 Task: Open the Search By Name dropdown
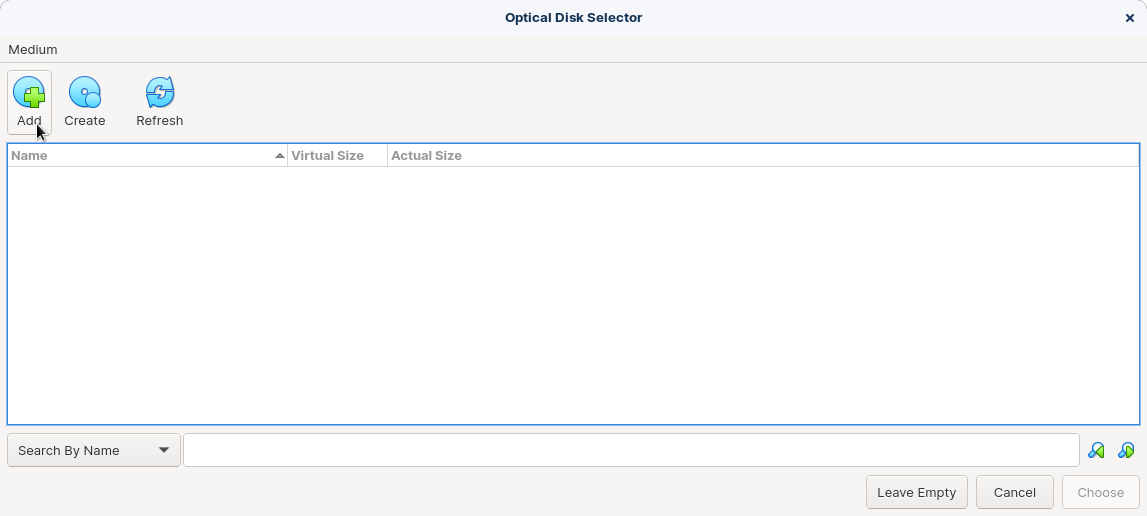(x=94, y=450)
